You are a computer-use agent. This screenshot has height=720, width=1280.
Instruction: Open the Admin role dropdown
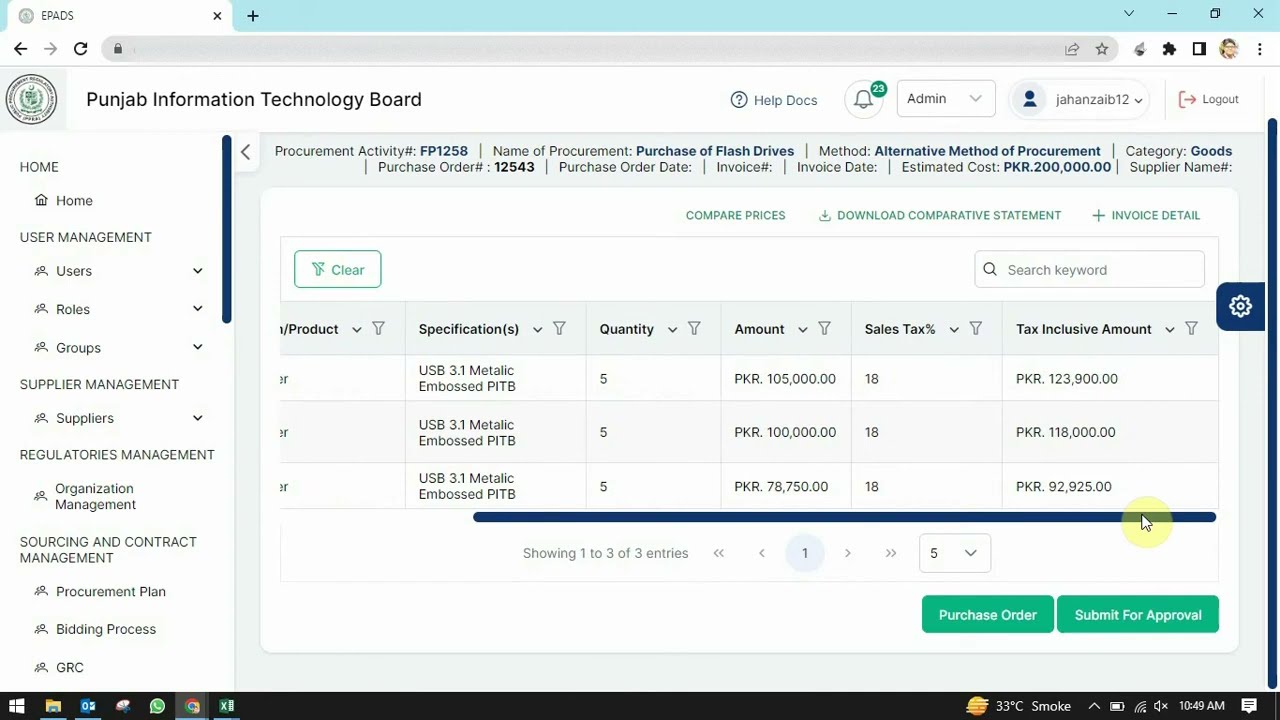[x=946, y=99]
